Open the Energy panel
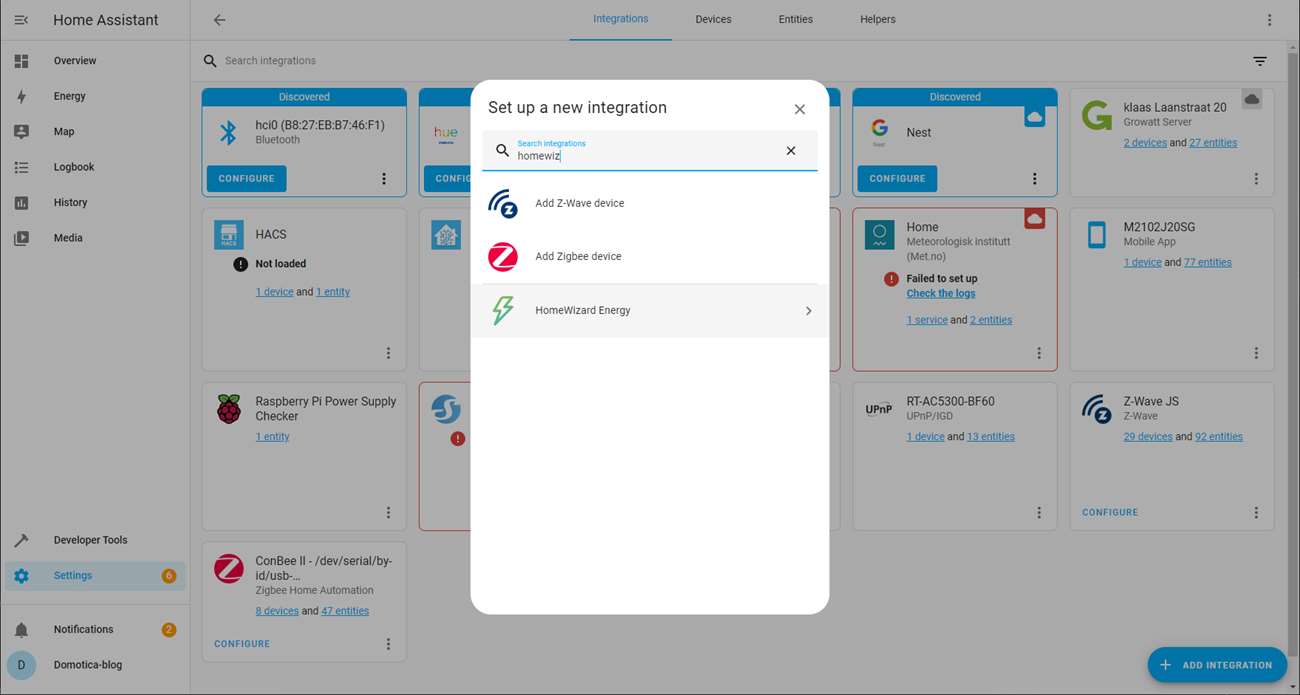This screenshot has height=695, width=1300. pyautogui.click(x=95, y=96)
